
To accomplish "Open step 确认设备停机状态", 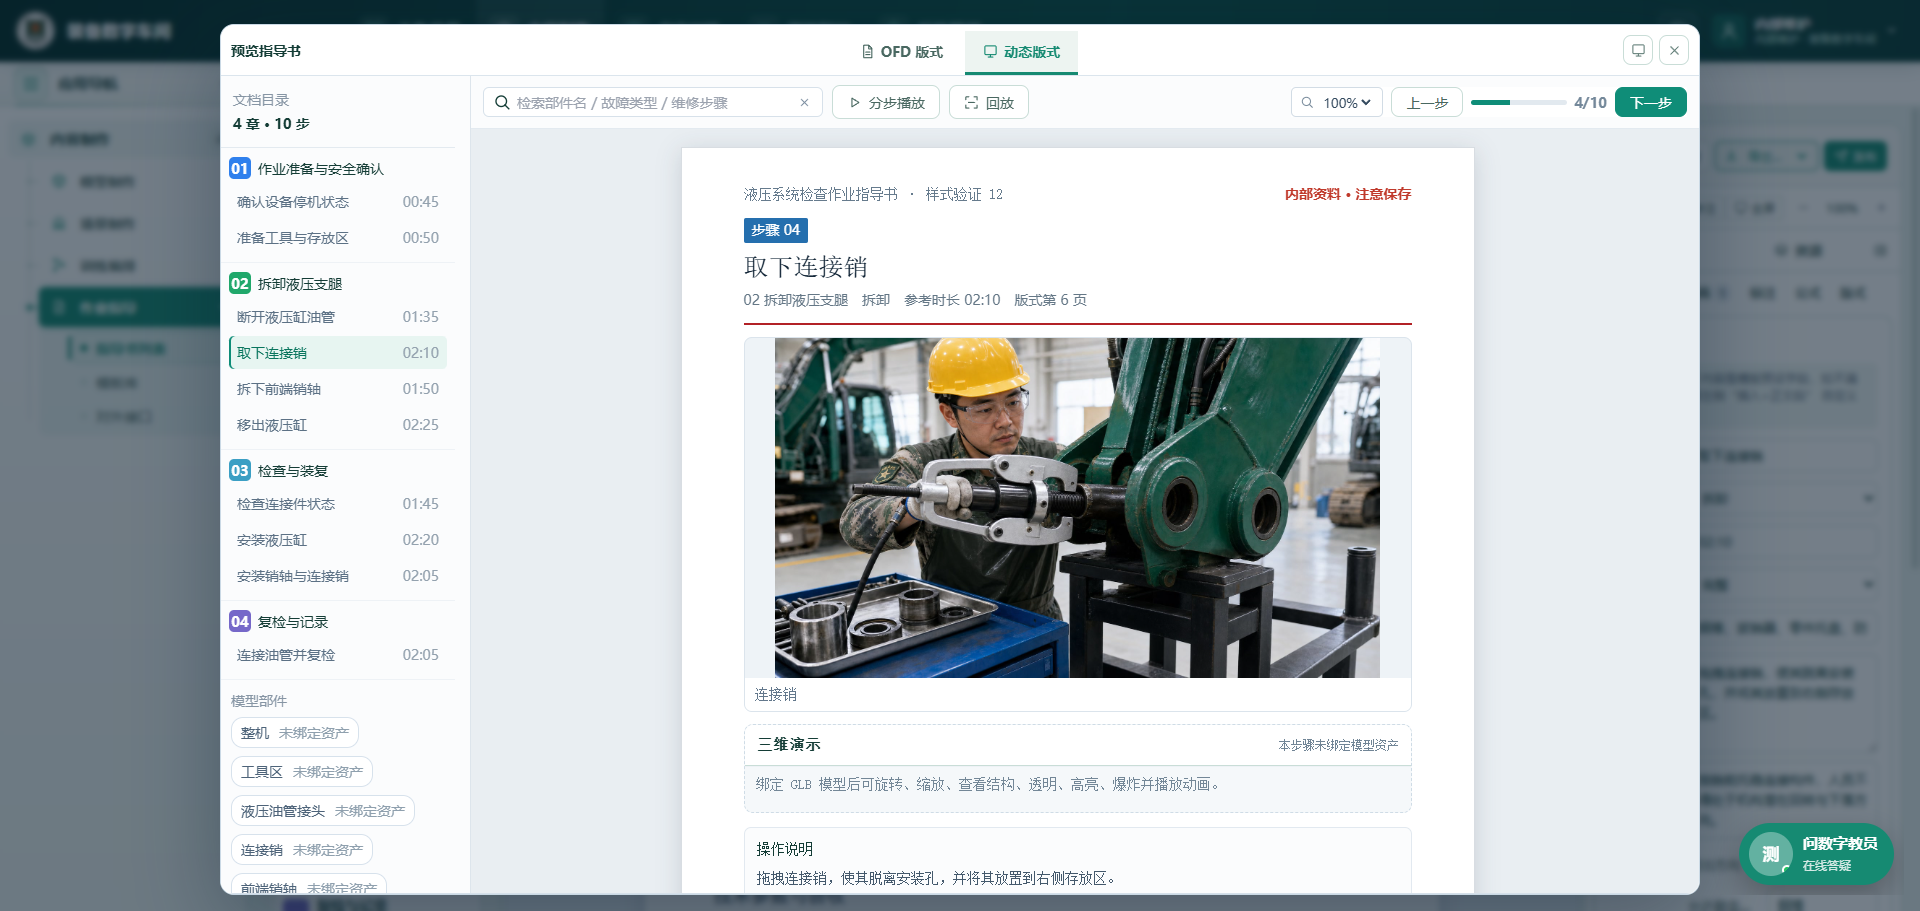I will pyautogui.click(x=338, y=202).
